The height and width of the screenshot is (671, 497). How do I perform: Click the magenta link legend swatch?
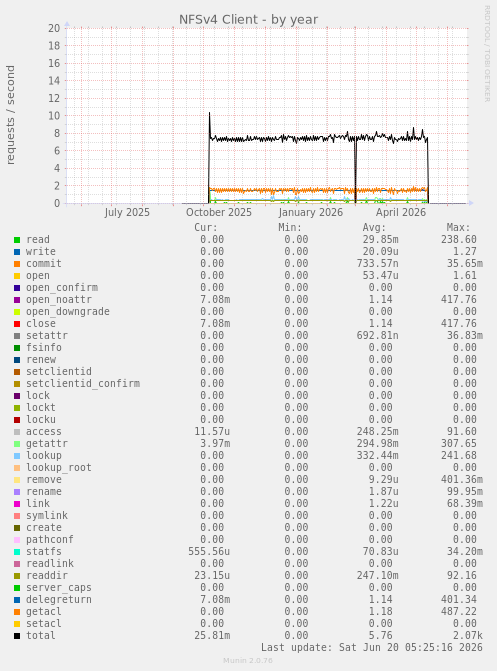pyautogui.click(x=17, y=504)
